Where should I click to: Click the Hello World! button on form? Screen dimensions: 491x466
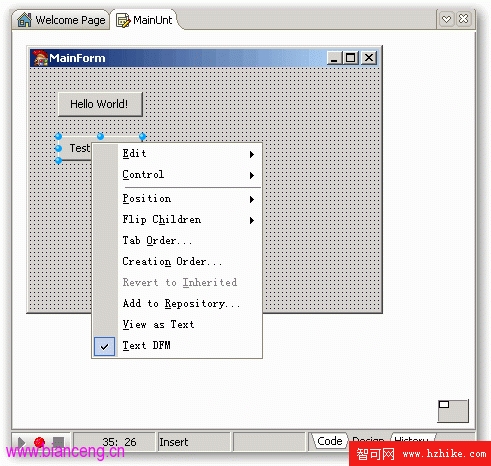click(x=100, y=104)
